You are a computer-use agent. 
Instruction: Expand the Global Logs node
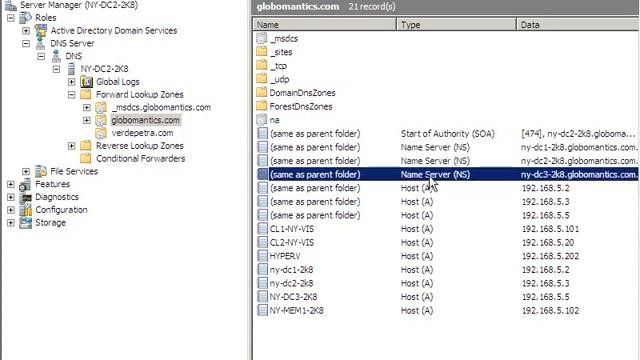(71, 82)
